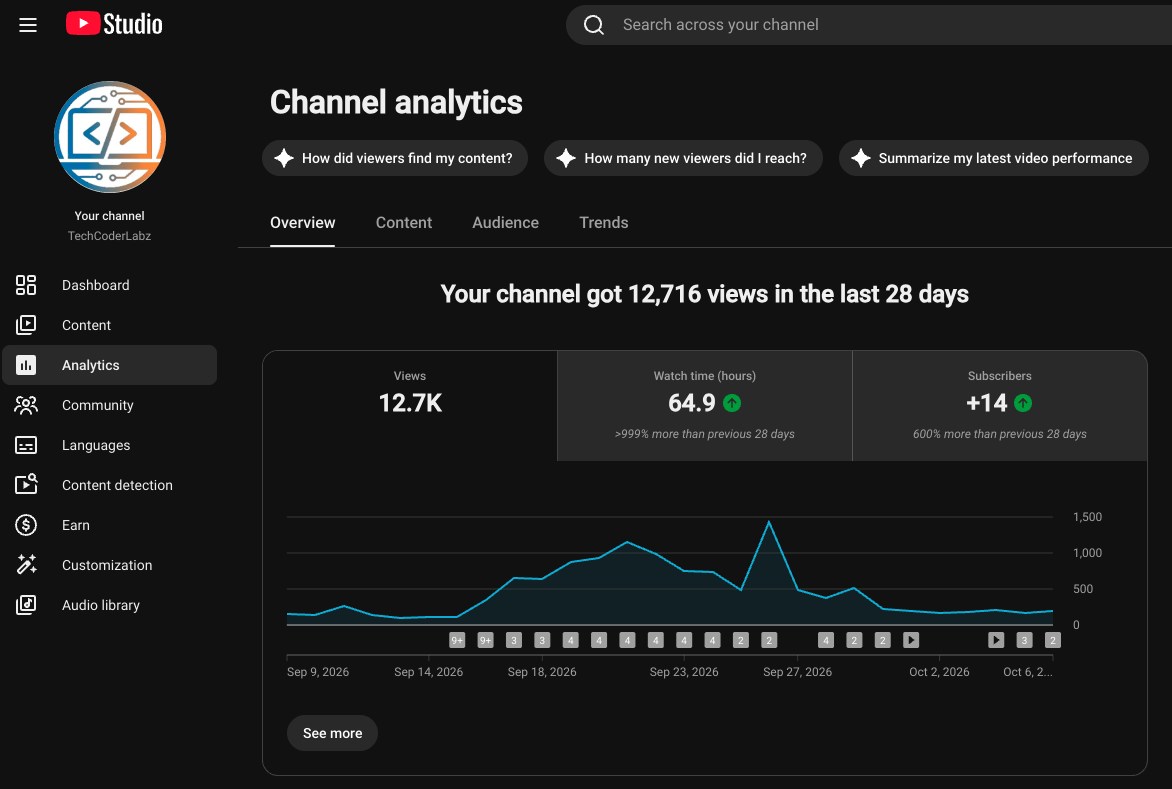Image resolution: width=1172 pixels, height=789 pixels.
Task: Click the leftmost 9+ video marker
Action: click(x=457, y=640)
